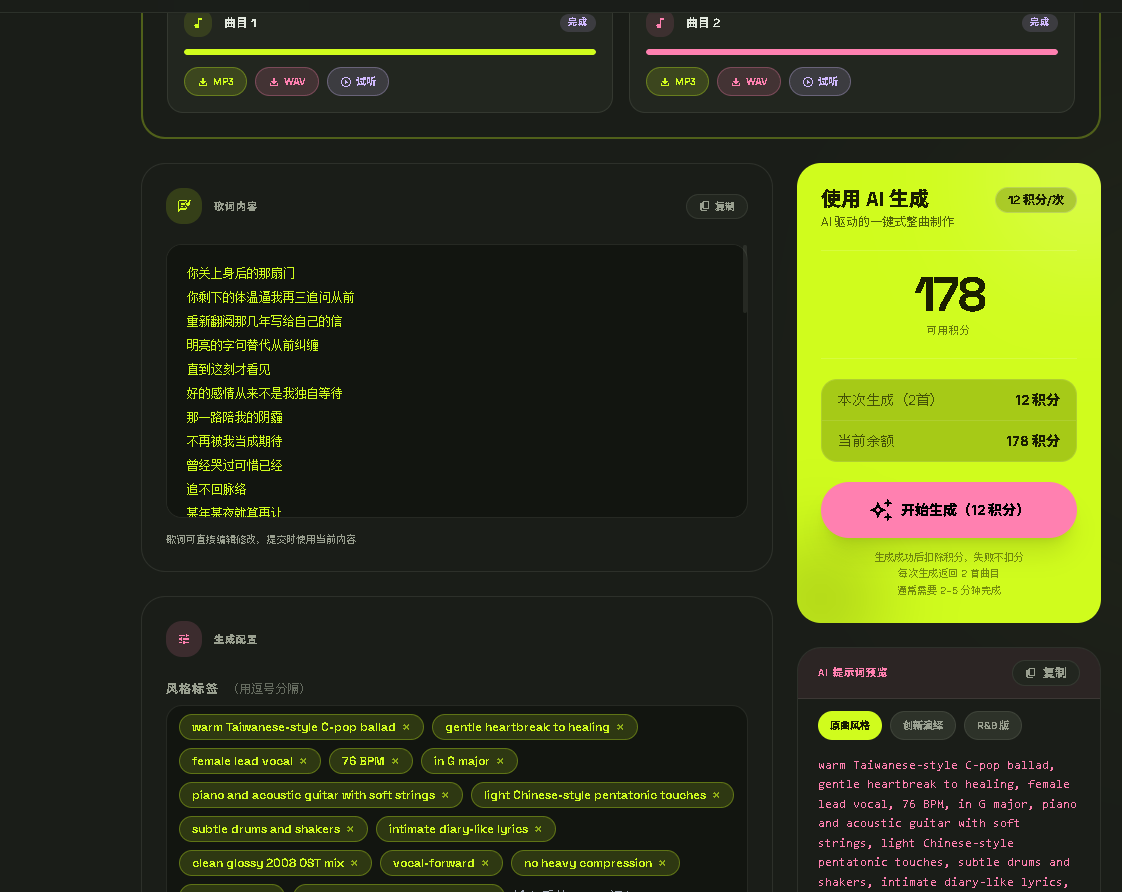Click the 风格标签 section label

click(192, 689)
